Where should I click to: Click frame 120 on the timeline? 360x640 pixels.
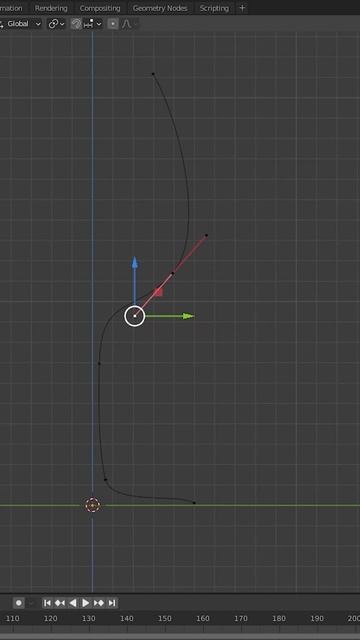[51, 618]
